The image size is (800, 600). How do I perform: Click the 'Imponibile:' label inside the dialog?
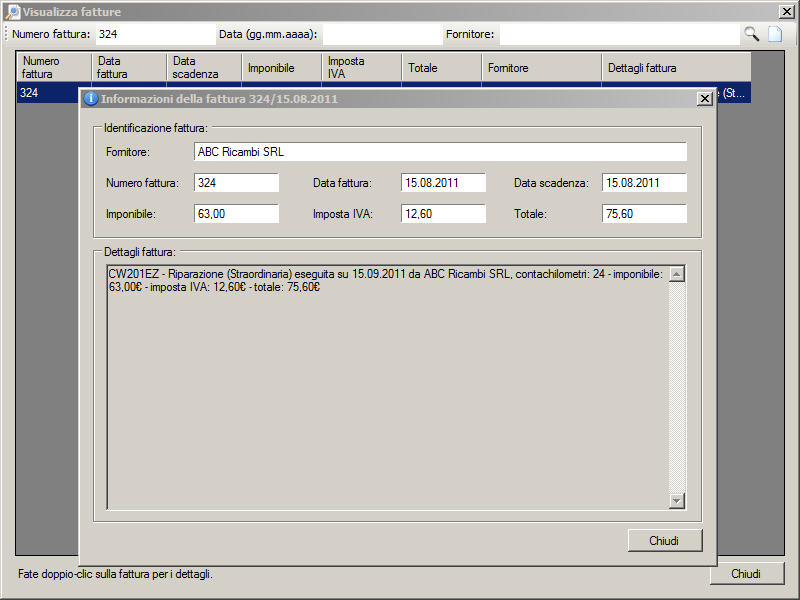click(x=131, y=214)
